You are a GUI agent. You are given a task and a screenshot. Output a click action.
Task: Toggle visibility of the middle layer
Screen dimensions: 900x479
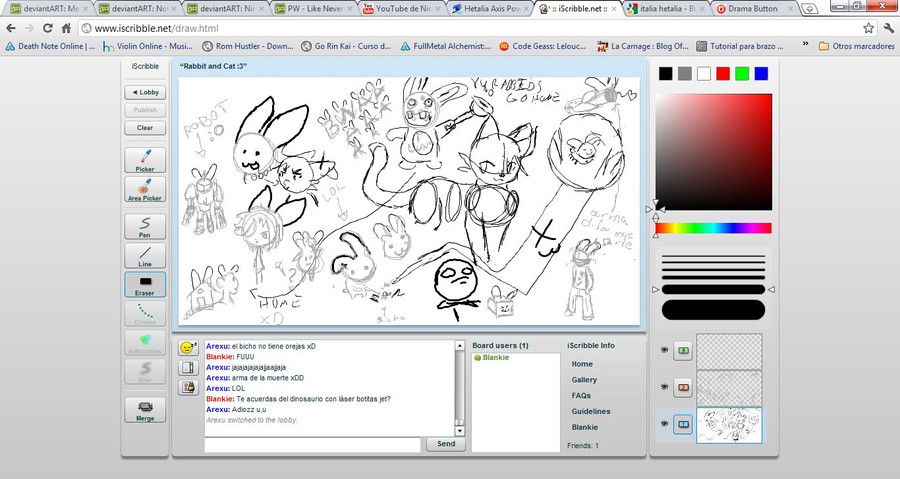664,387
